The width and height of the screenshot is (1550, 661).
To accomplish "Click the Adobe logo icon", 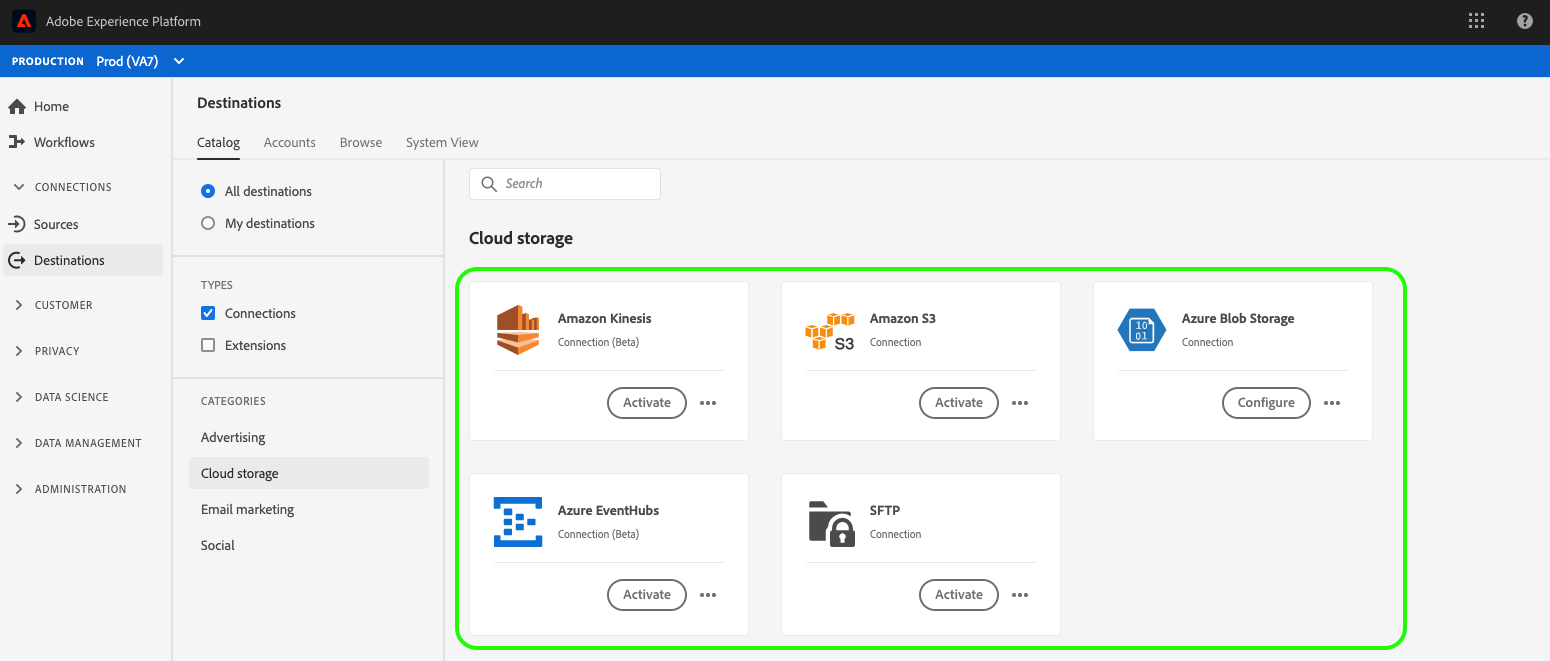I will pos(25,21).
